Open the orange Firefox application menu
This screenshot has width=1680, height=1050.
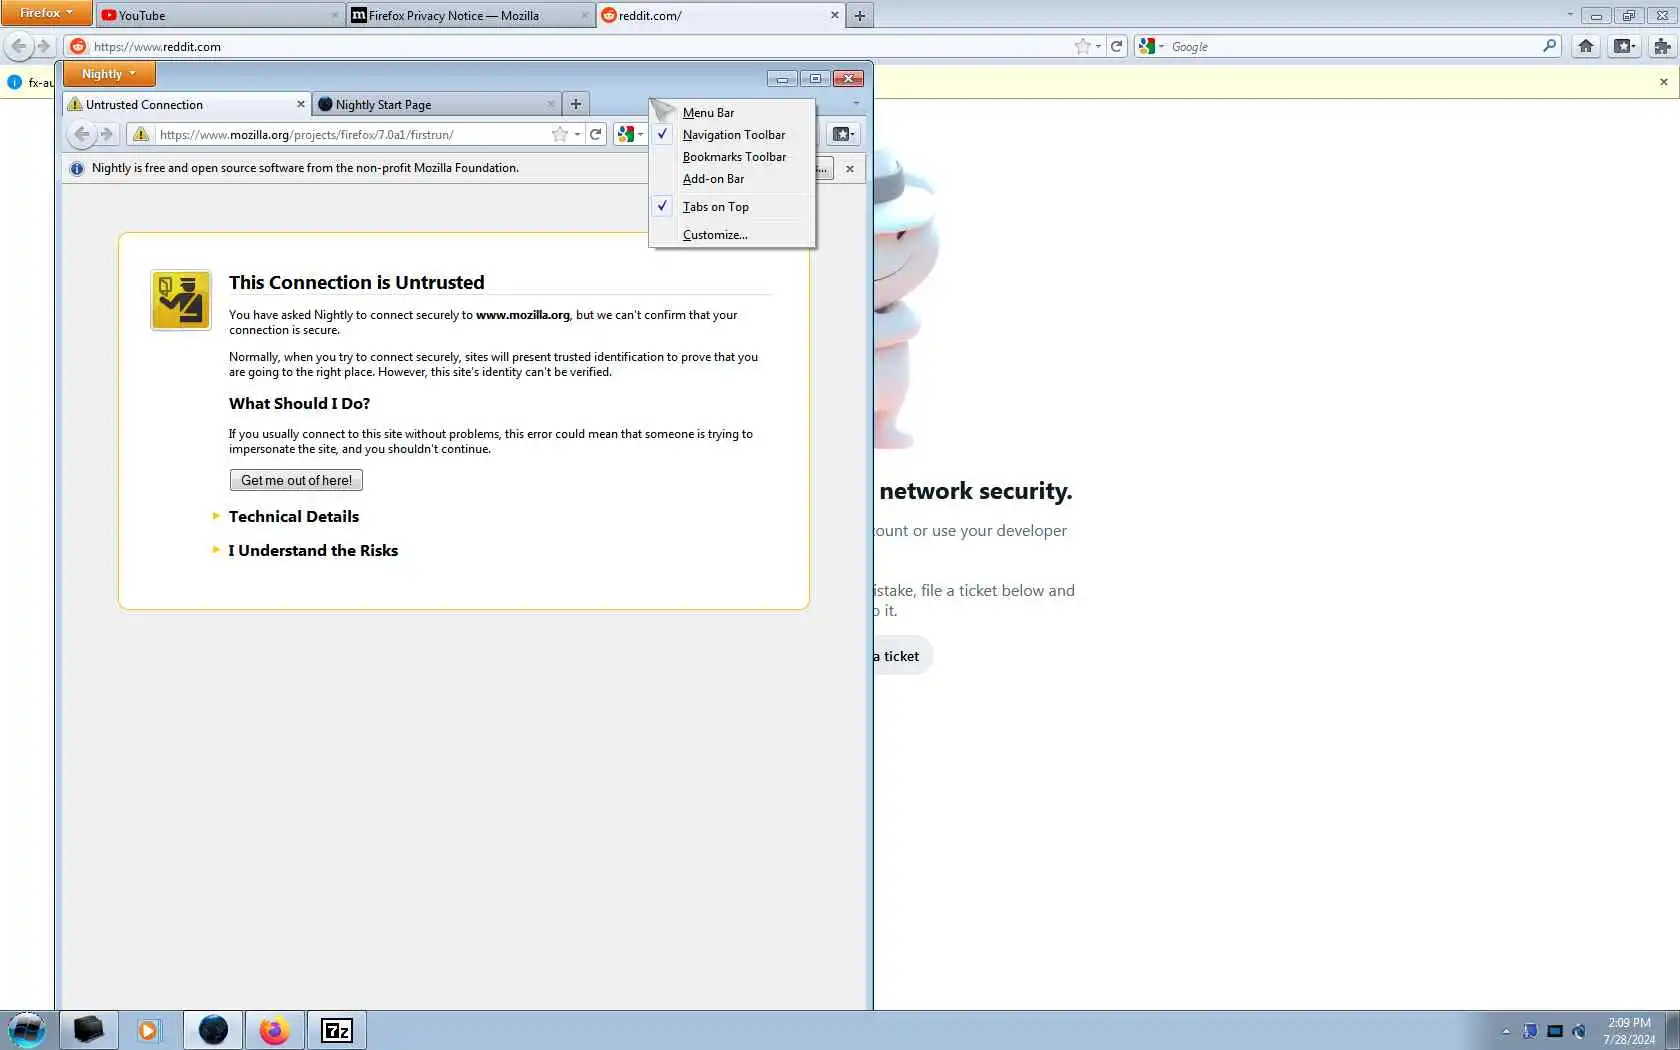pos(46,13)
